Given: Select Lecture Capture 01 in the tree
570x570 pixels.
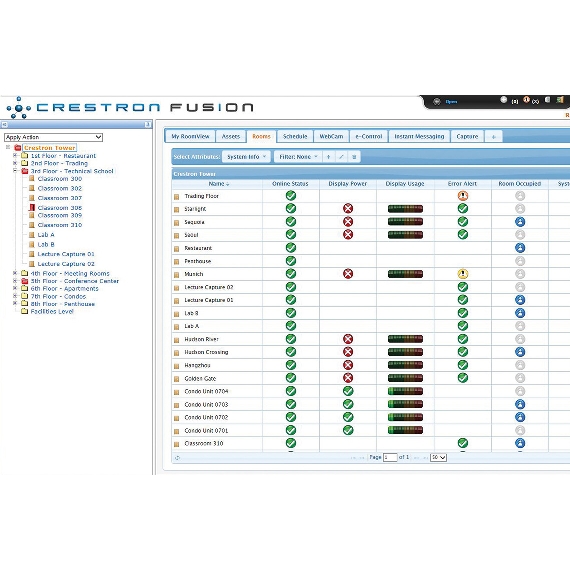Looking at the screenshot, I should 66,254.
